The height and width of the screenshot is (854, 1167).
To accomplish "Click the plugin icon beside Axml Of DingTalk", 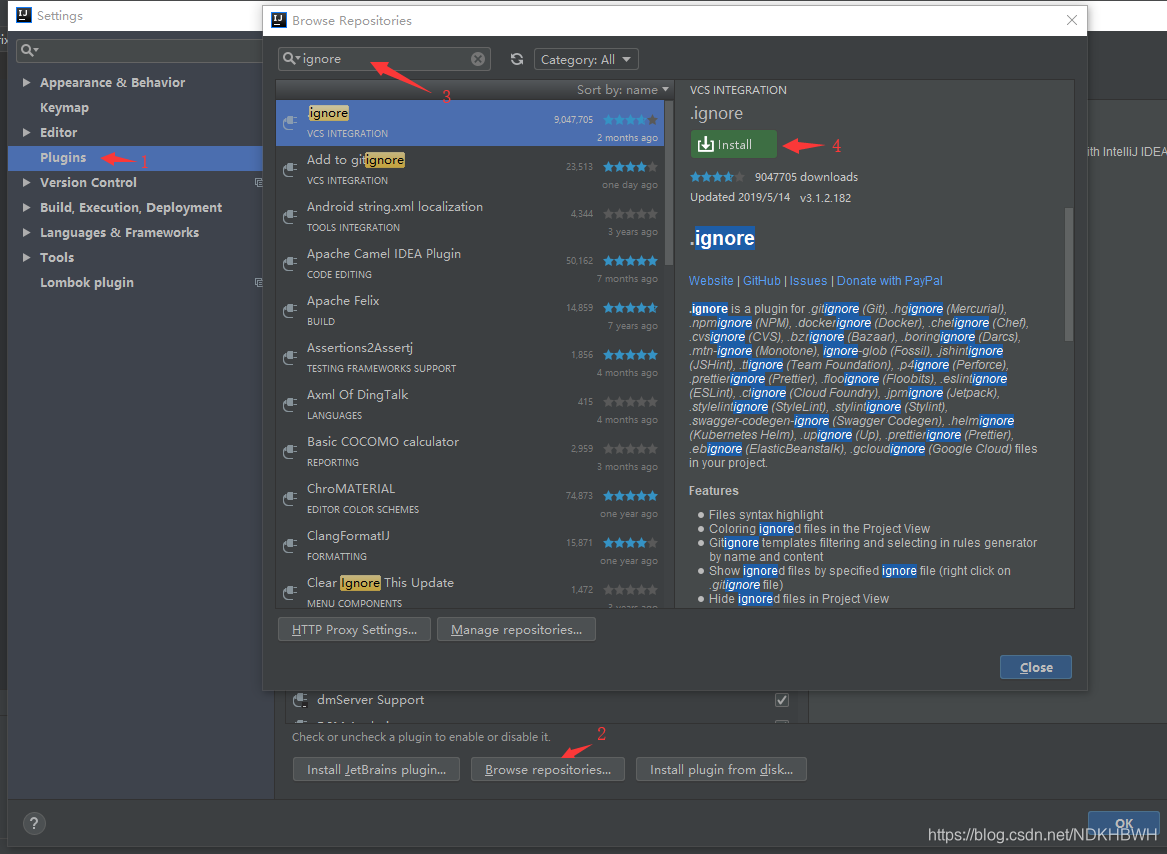I will point(290,404).
